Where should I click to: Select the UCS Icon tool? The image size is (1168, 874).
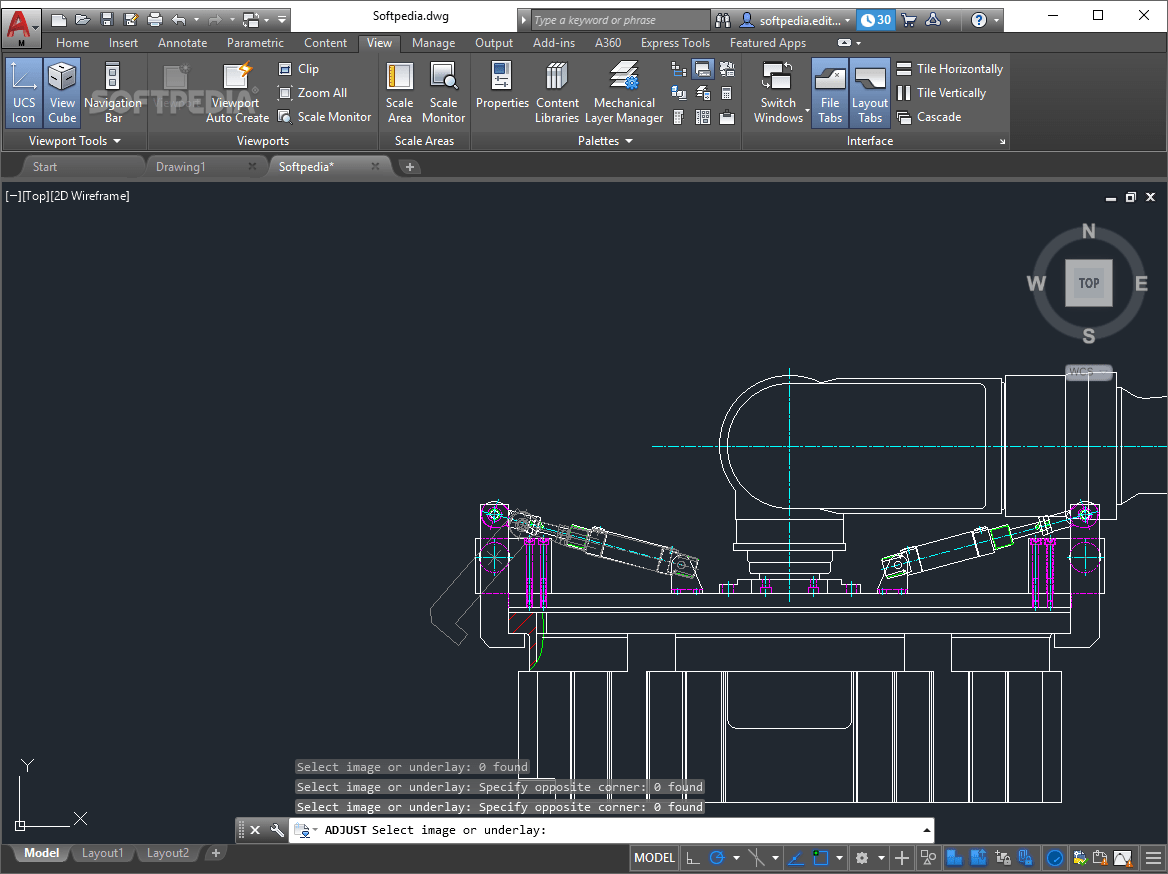(23, 90)
